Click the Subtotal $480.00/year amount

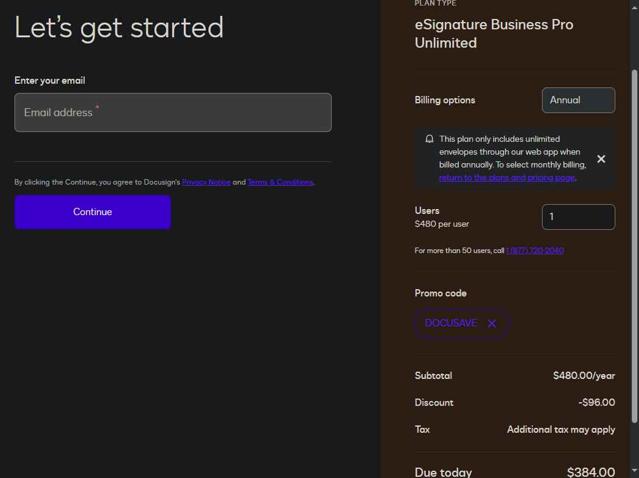click(583, 376)
